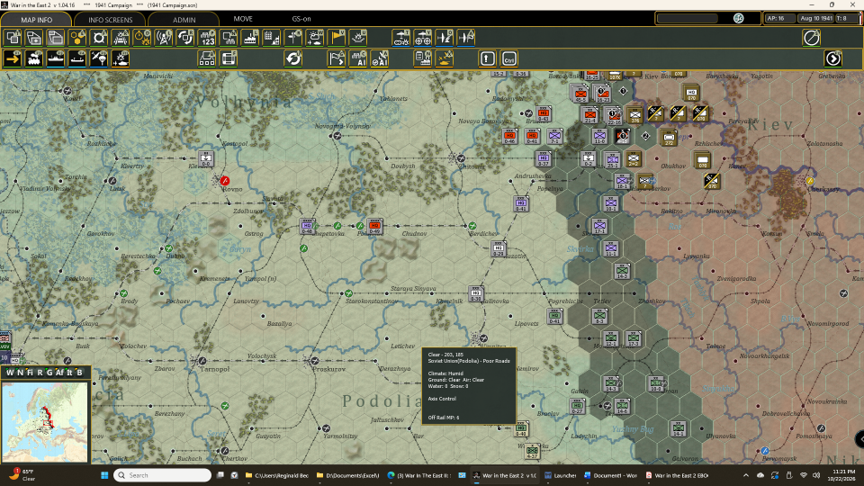Select the steam locomotive rail mode icon
The height and width of the screenshot is (486, 864).
point(34,59)
